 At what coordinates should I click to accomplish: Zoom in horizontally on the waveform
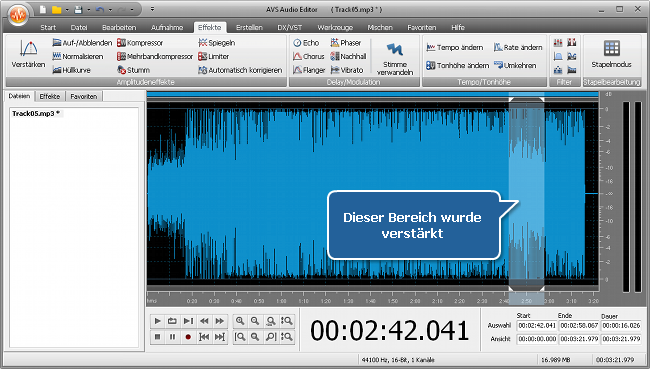point(240,321)
